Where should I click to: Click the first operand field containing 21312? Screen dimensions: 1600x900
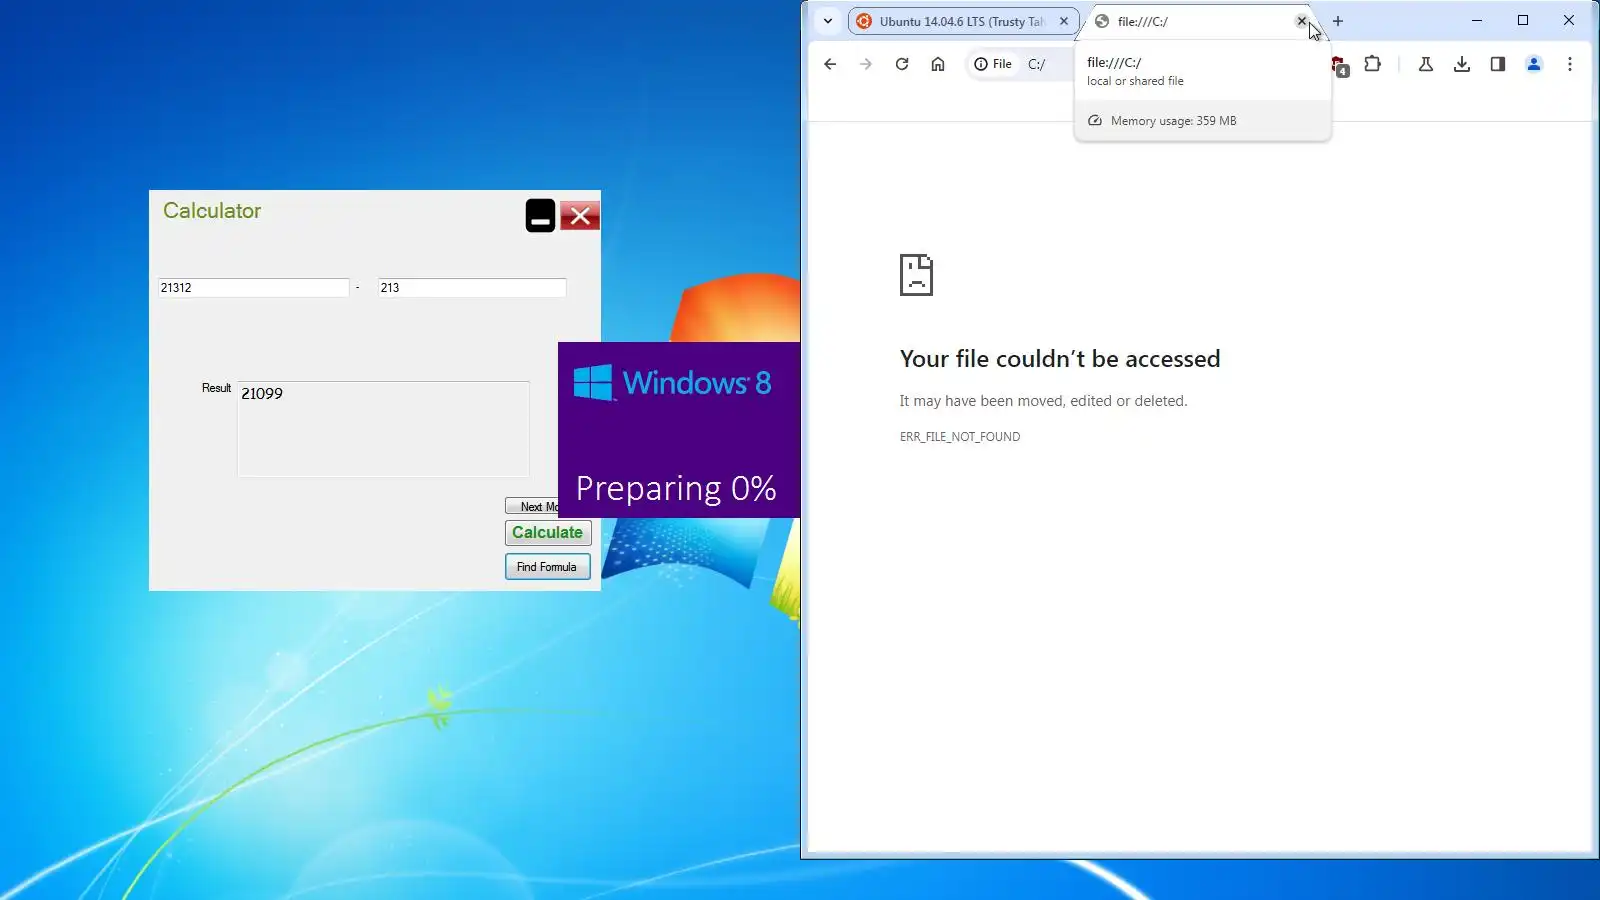tap(253, 288)
